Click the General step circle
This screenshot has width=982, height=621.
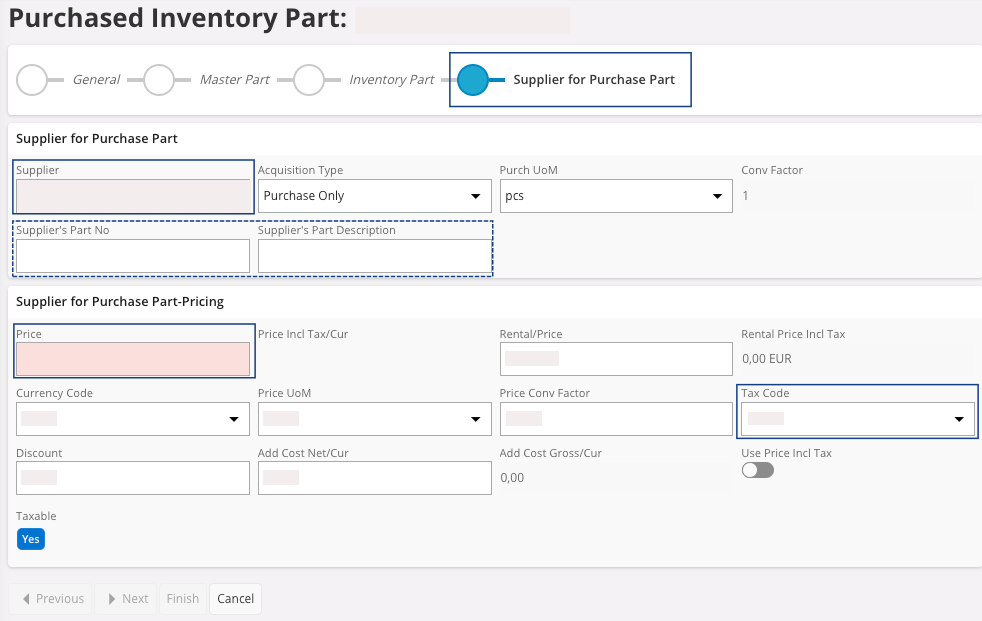pos(33,80)
